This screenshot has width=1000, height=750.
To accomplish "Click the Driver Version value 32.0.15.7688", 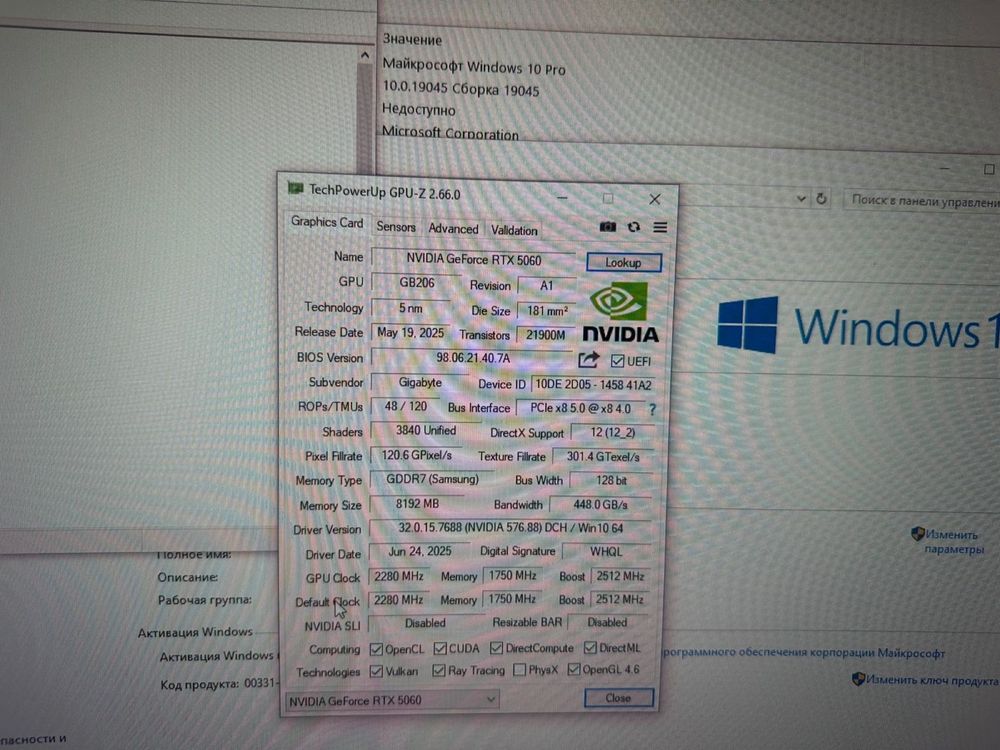I will pos(510,528).
